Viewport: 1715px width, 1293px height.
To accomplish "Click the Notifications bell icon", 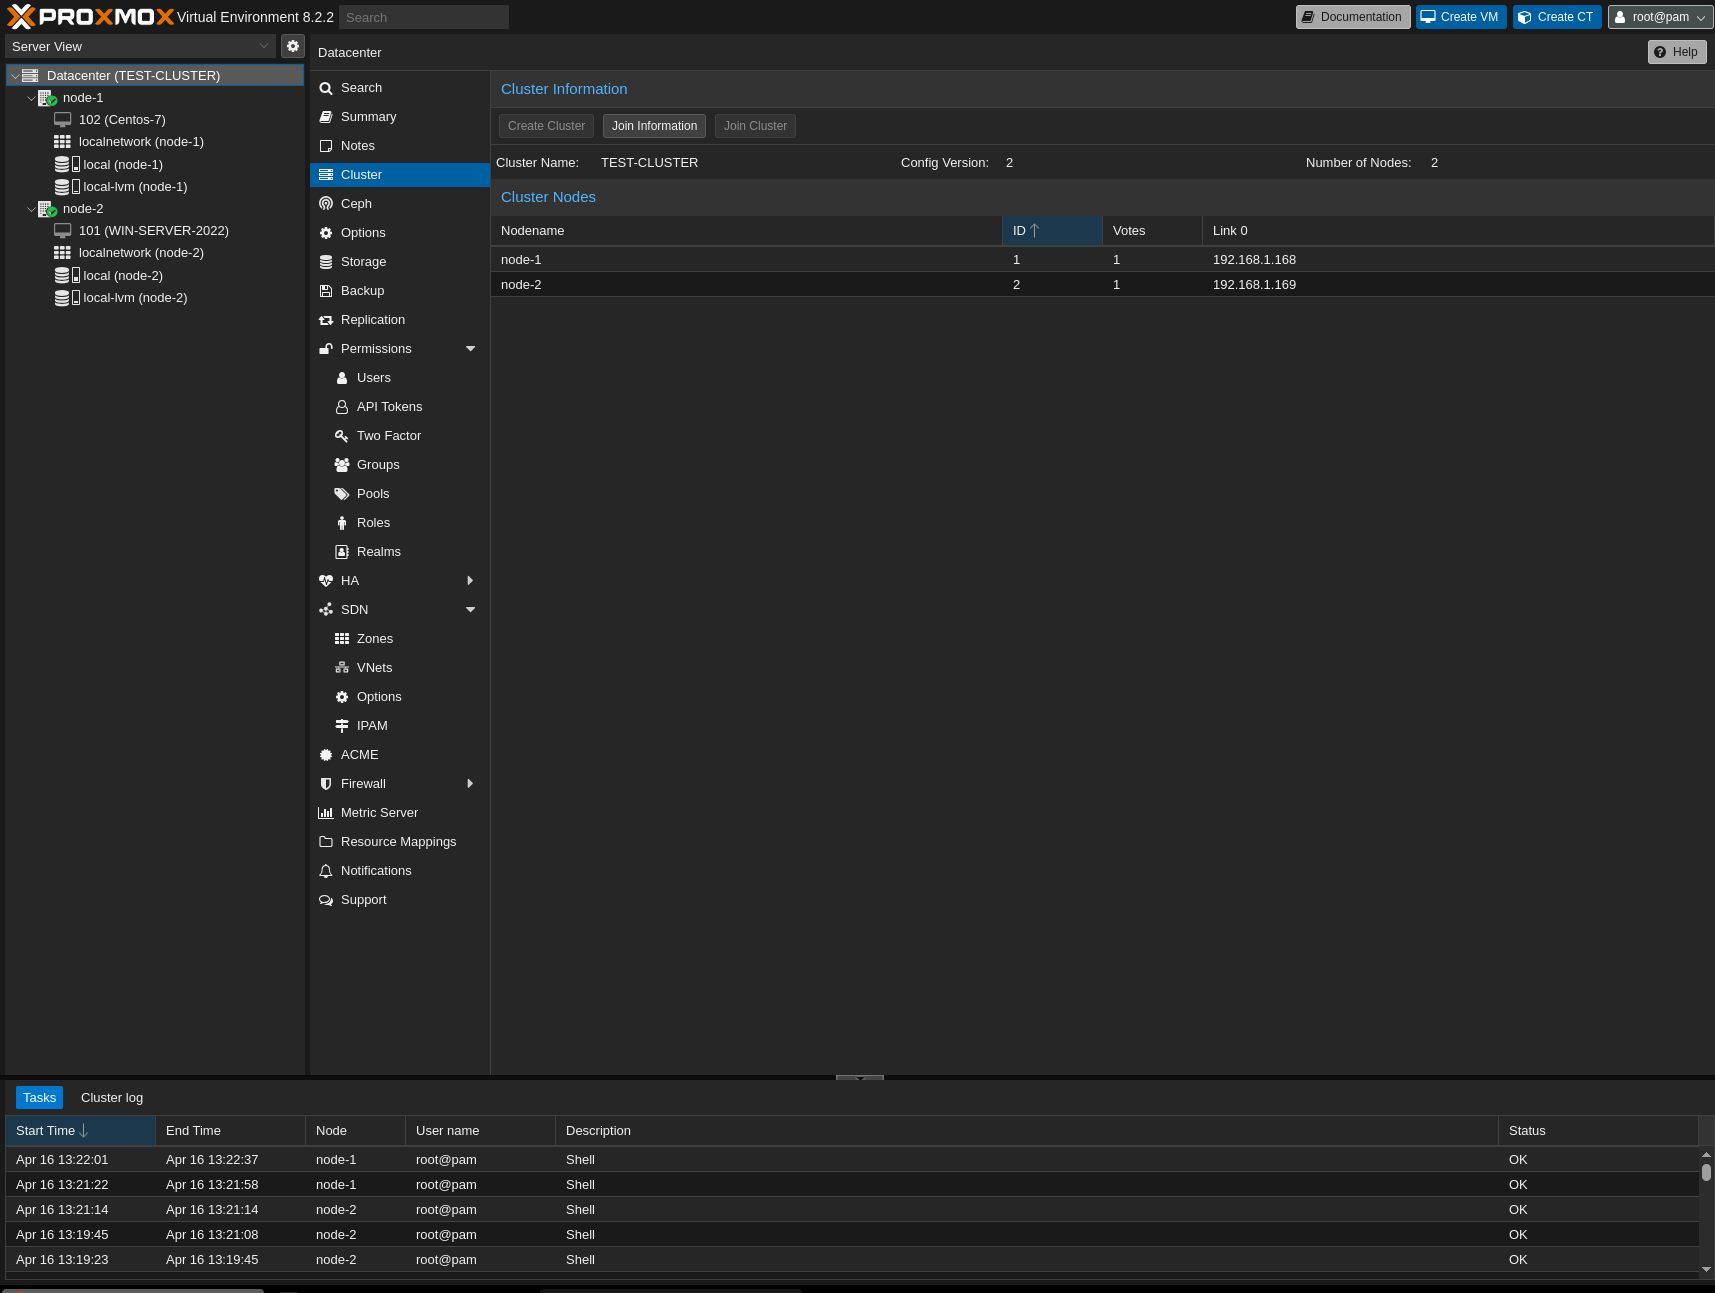I will pos(326,870).
